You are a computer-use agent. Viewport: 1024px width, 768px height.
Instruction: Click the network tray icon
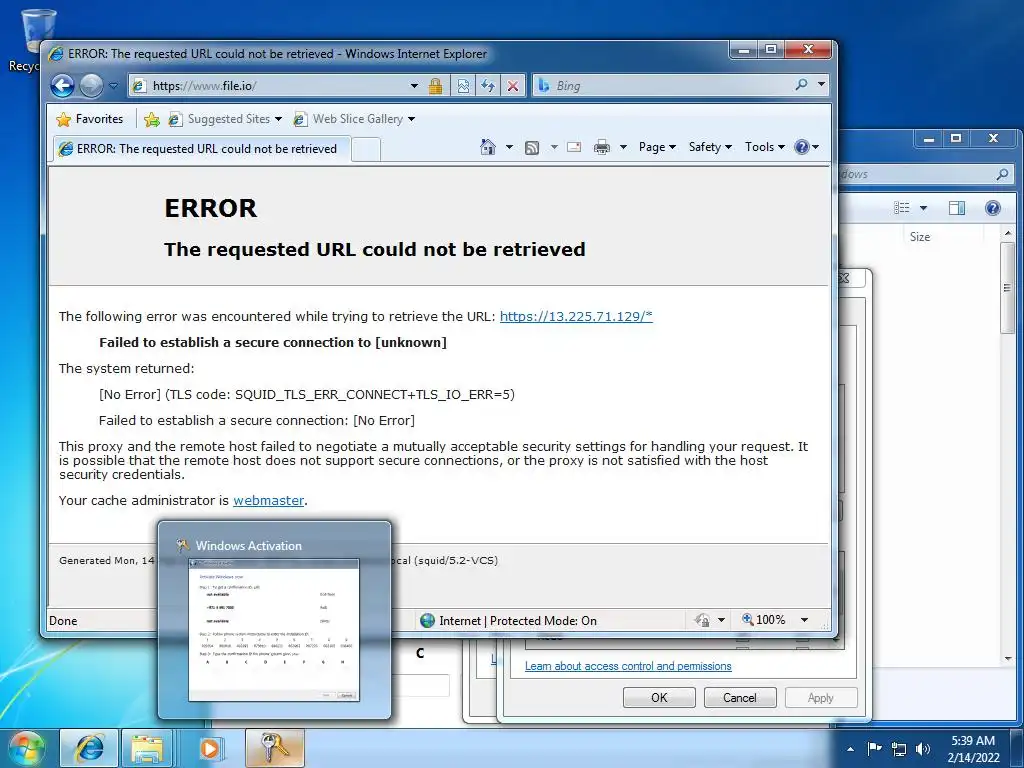[x=899, y=748]
